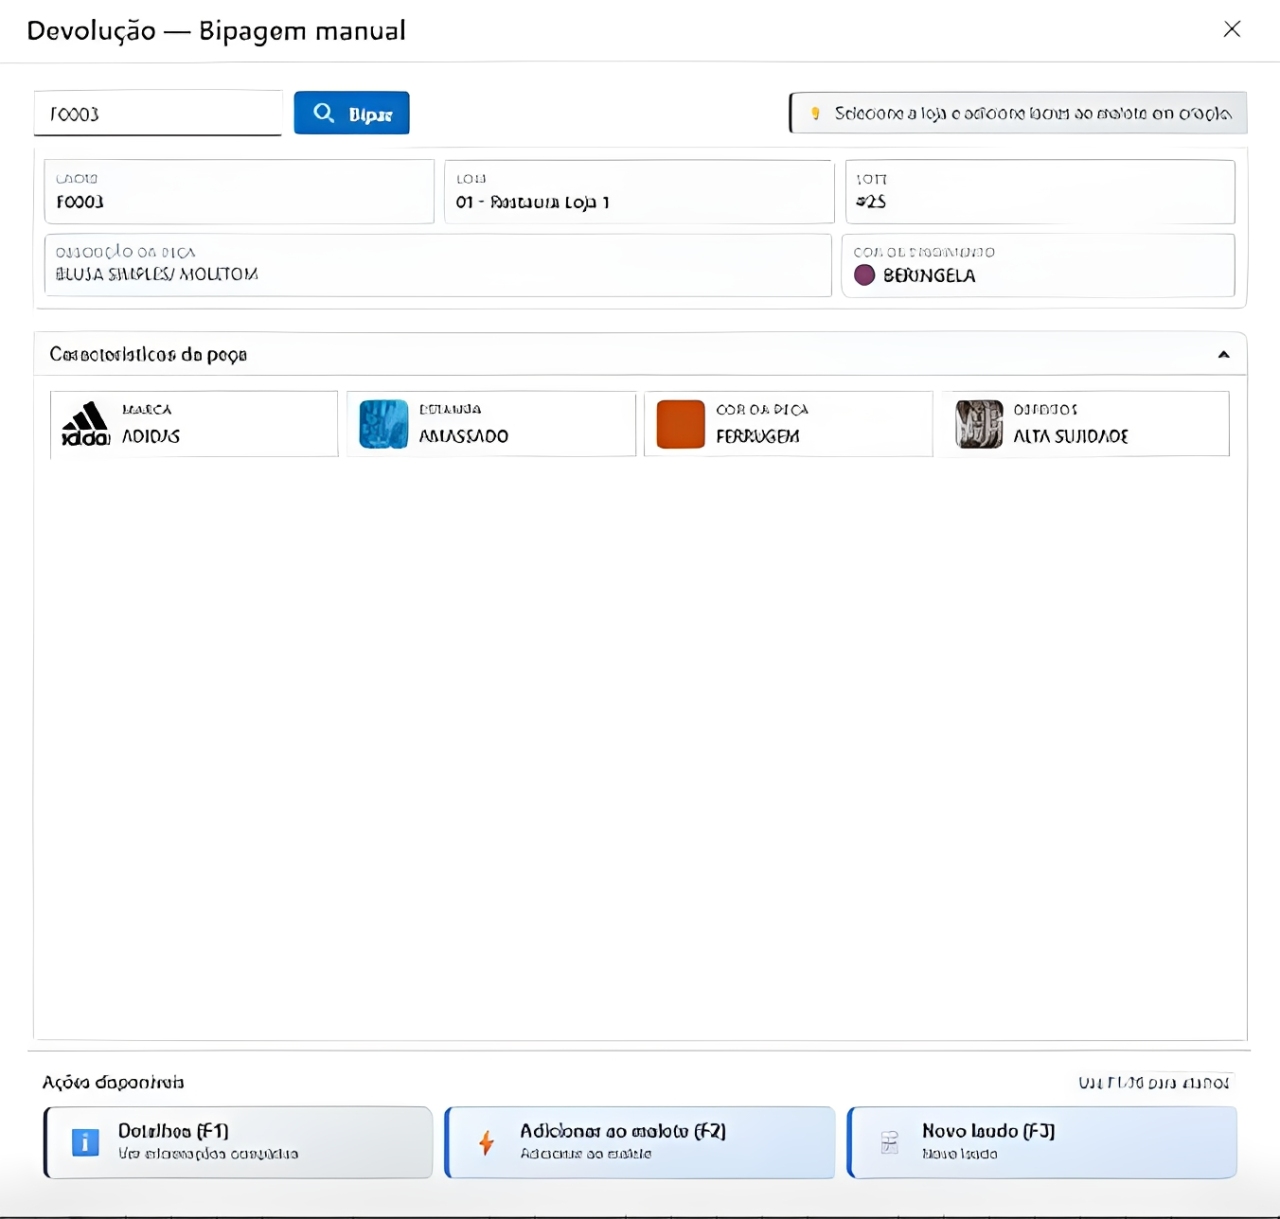Screen dimensions: 1280x1219
Task: Click the code search input with F0003
Action: coord(158,114)
